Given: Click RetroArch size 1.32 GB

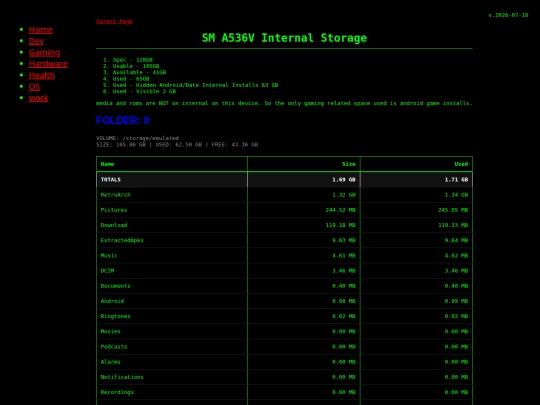Looking at the screenshot, I should (x=344, y=195).
